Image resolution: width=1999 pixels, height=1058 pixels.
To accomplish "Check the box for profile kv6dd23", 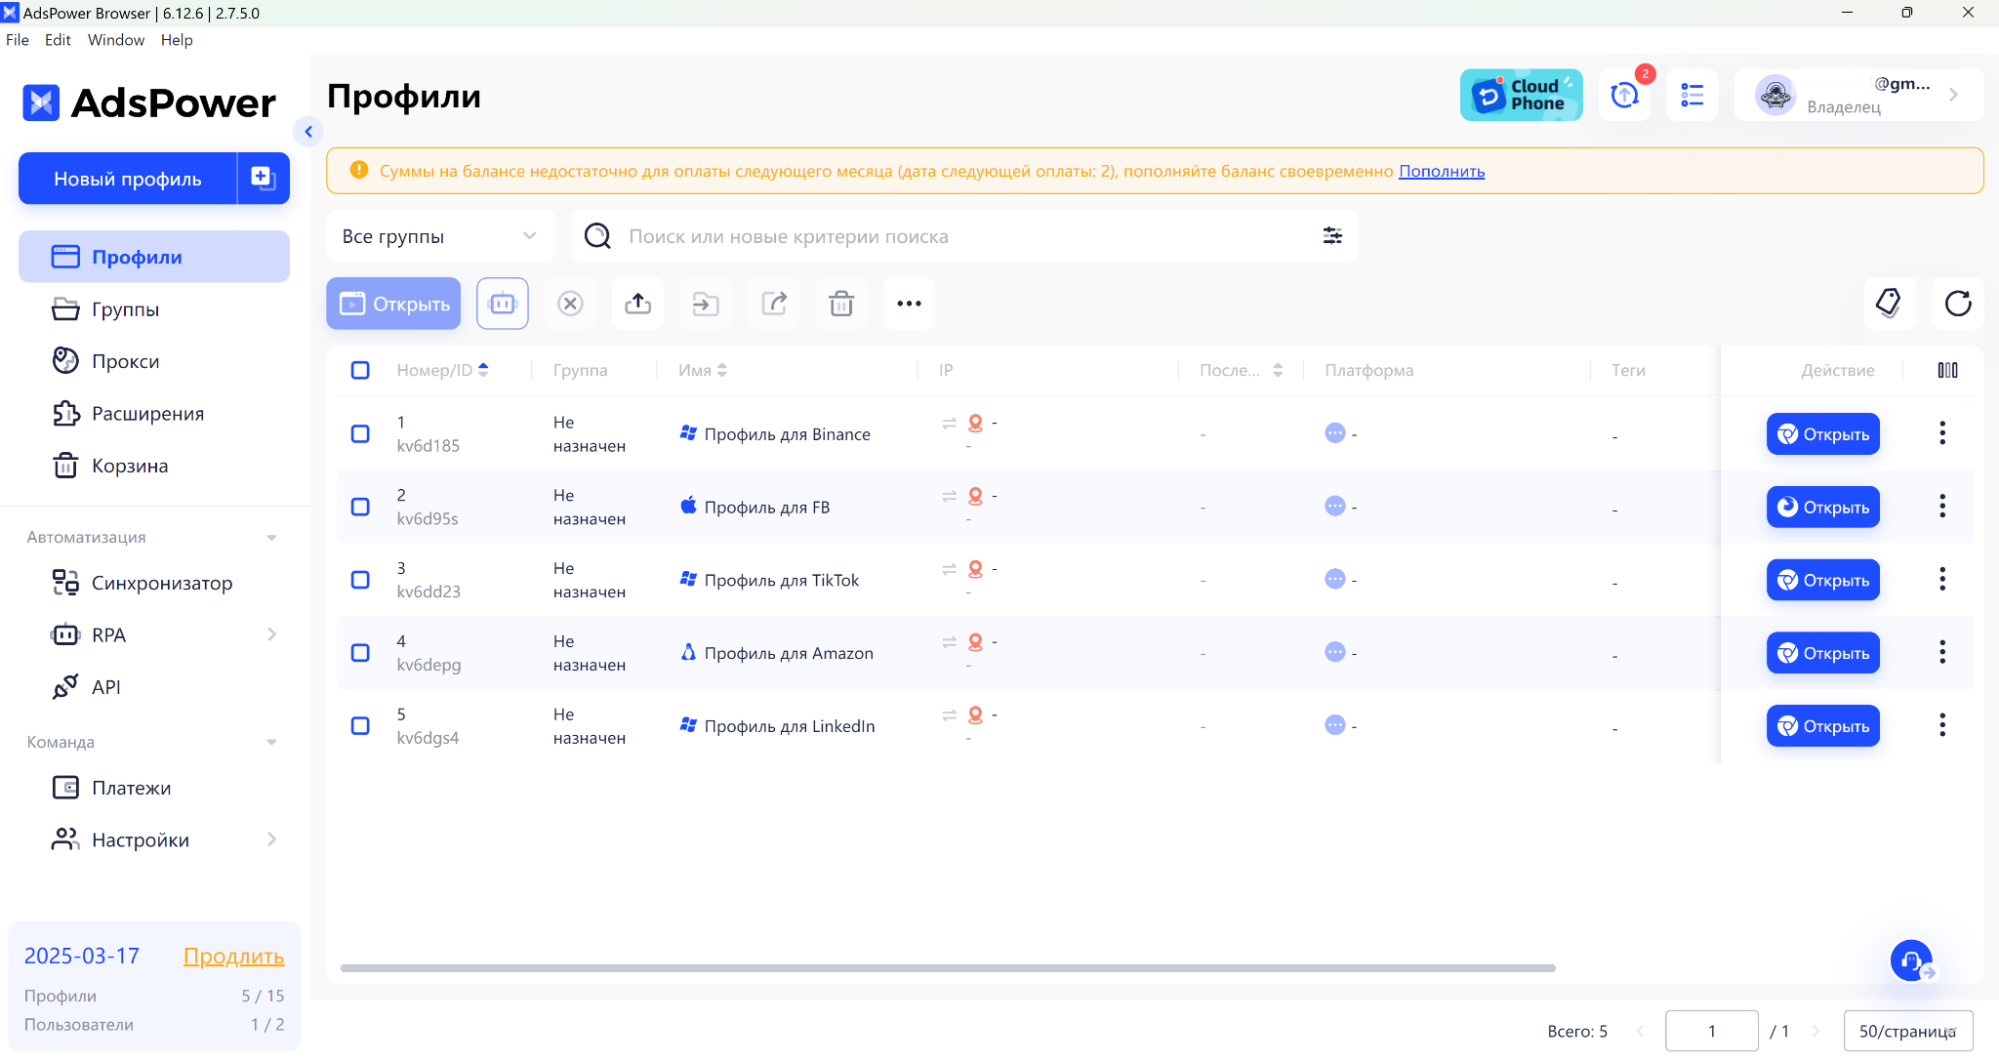I will pyautogui.click(x=360, y=579).
